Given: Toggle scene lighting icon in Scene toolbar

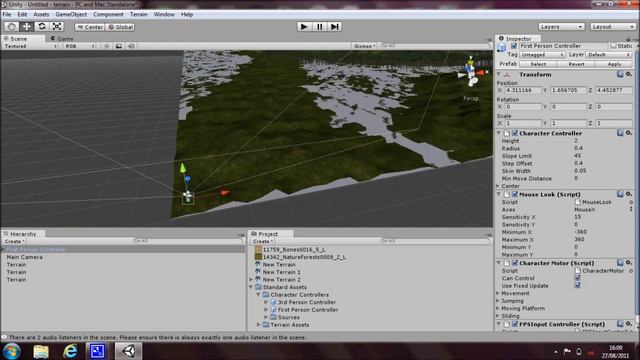Looking at the screenshot, I should click(107, 46).
